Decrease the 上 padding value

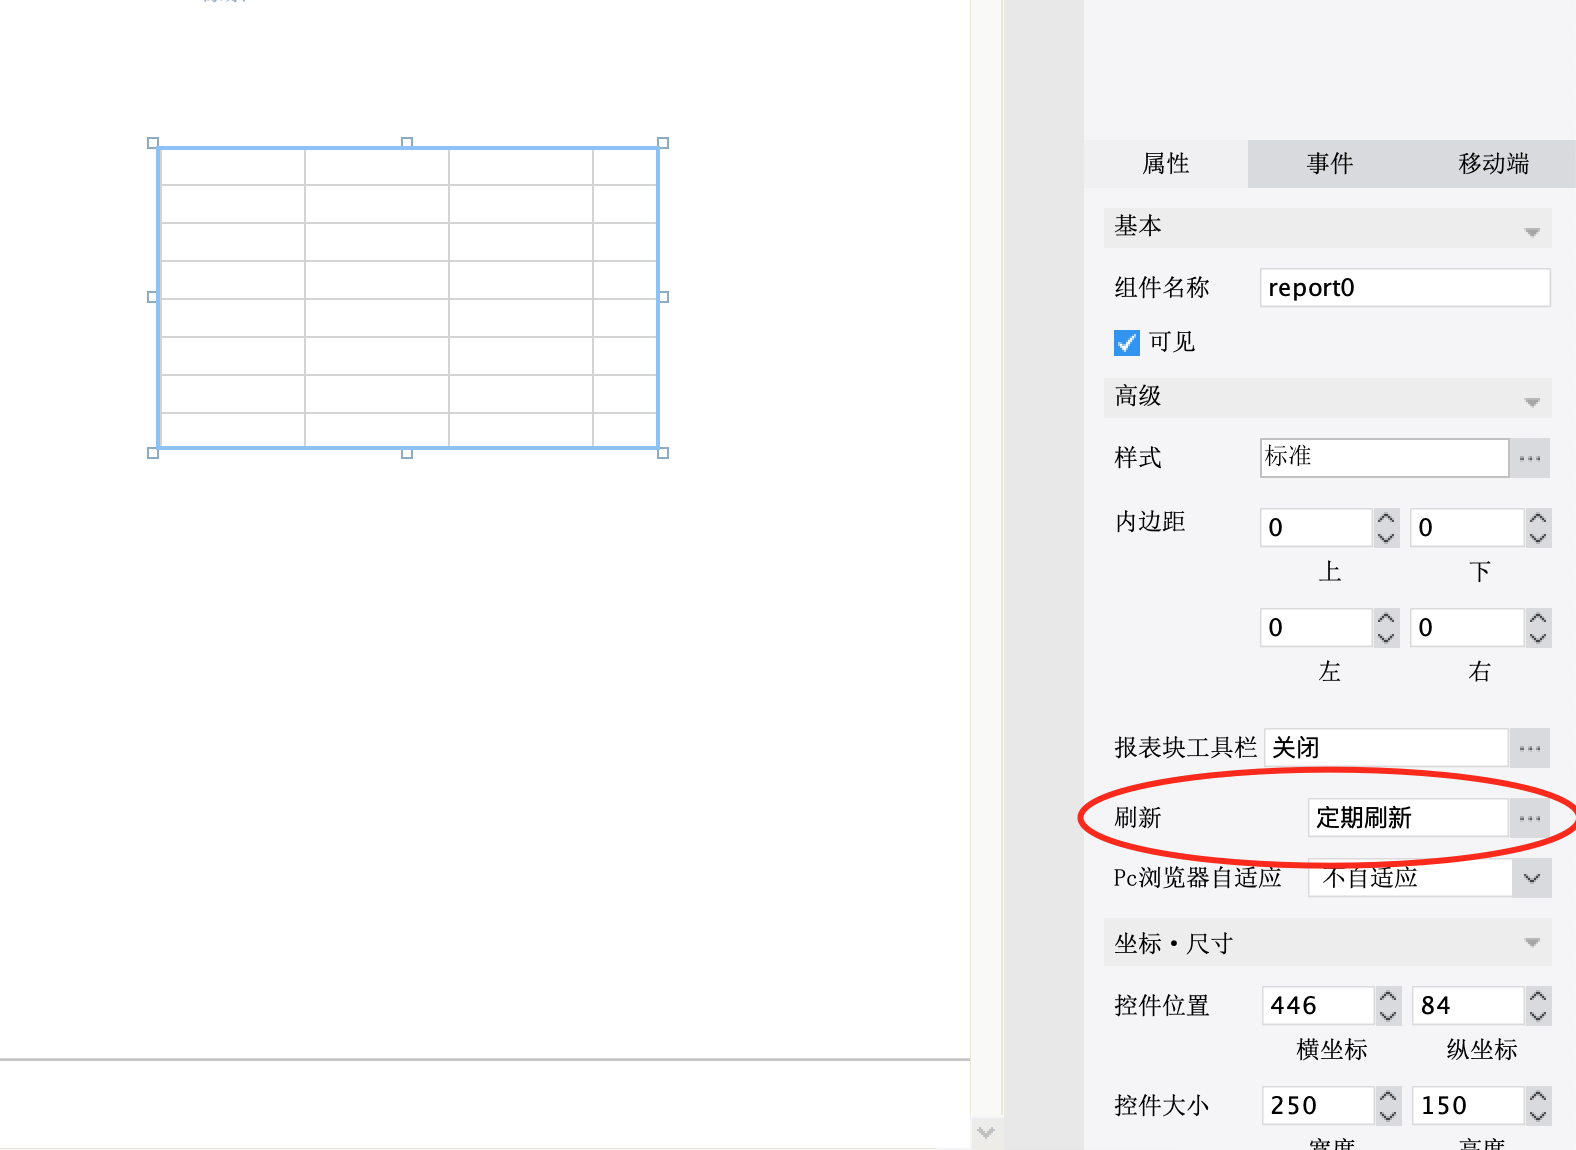click(x=1386, y=537)
